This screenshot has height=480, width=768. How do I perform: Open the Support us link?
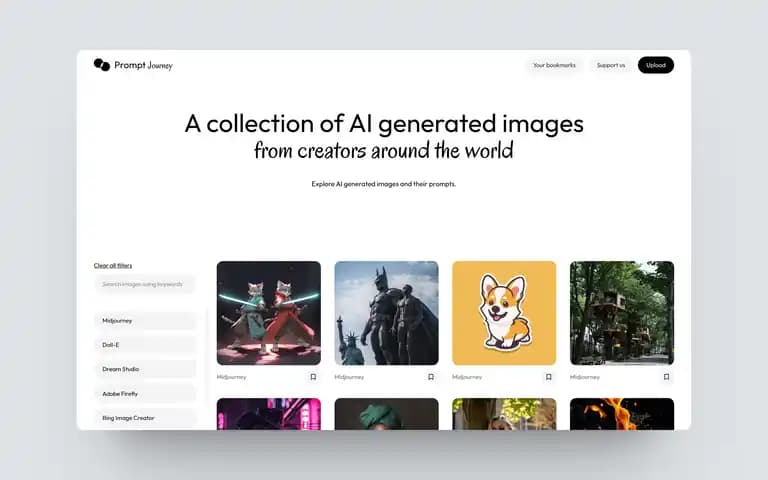(611, 65)
